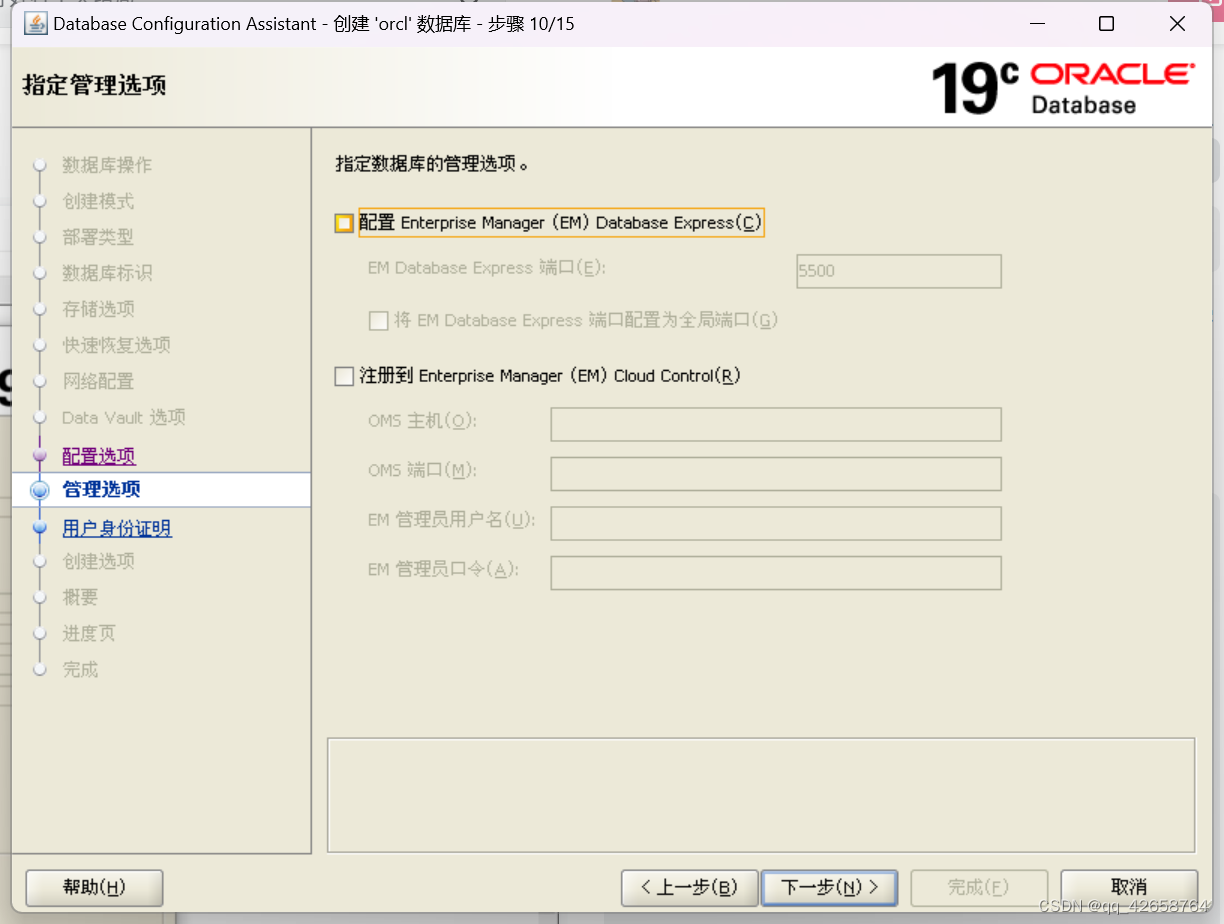This screenshot has width=1224, height=924.
Task: Select 创建模式 step in sidebar
Action: coord(98,201)
